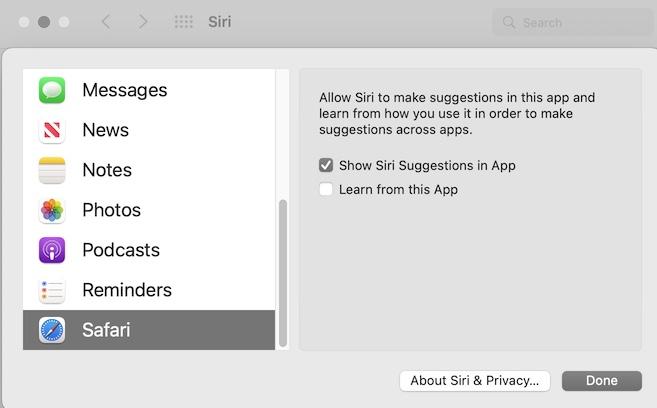This screenshot has height=408, width=657.
Task: Select the News app icon
Action: 52,130
